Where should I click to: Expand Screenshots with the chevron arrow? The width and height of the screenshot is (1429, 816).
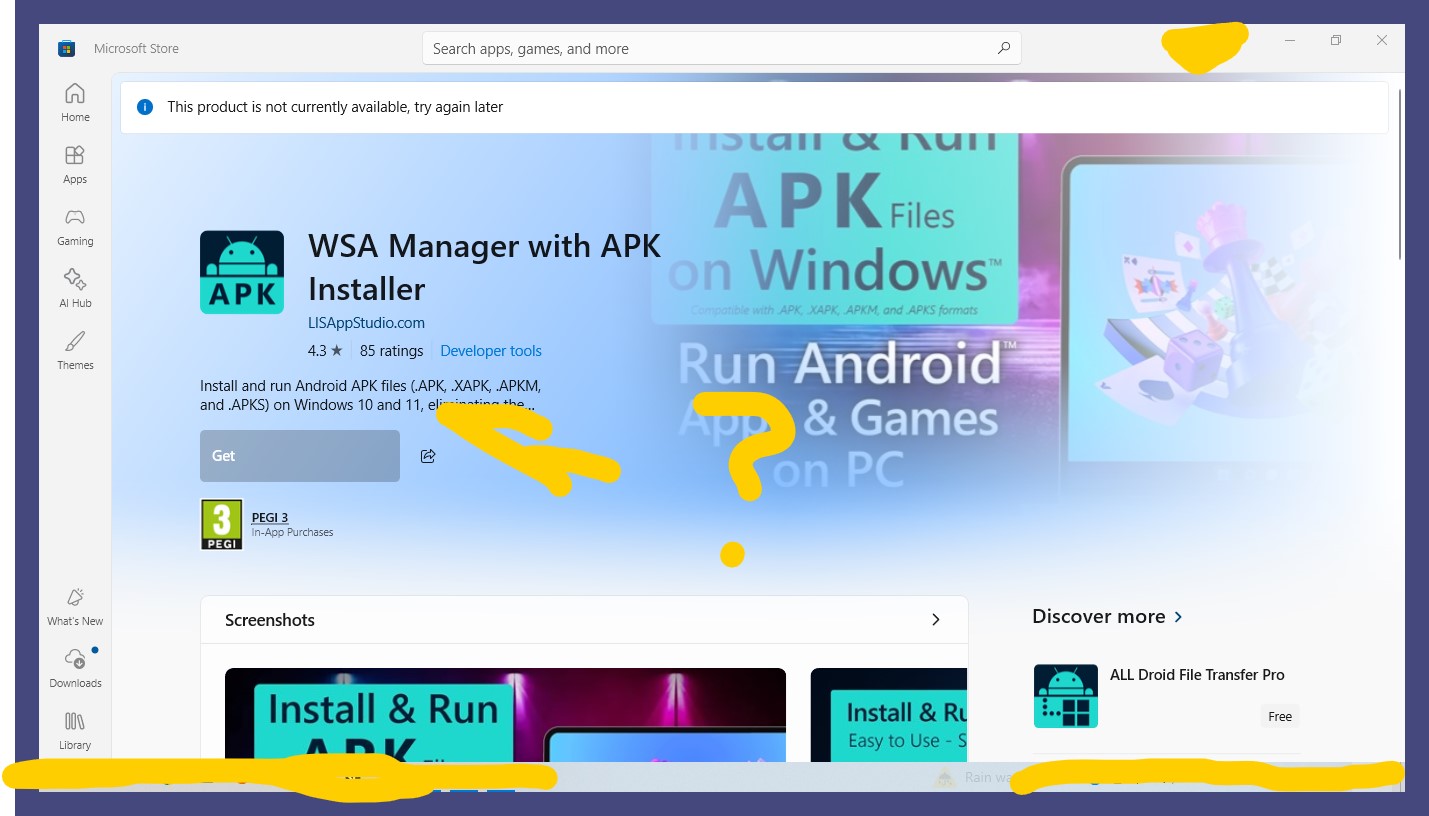[x=936, y=620]
